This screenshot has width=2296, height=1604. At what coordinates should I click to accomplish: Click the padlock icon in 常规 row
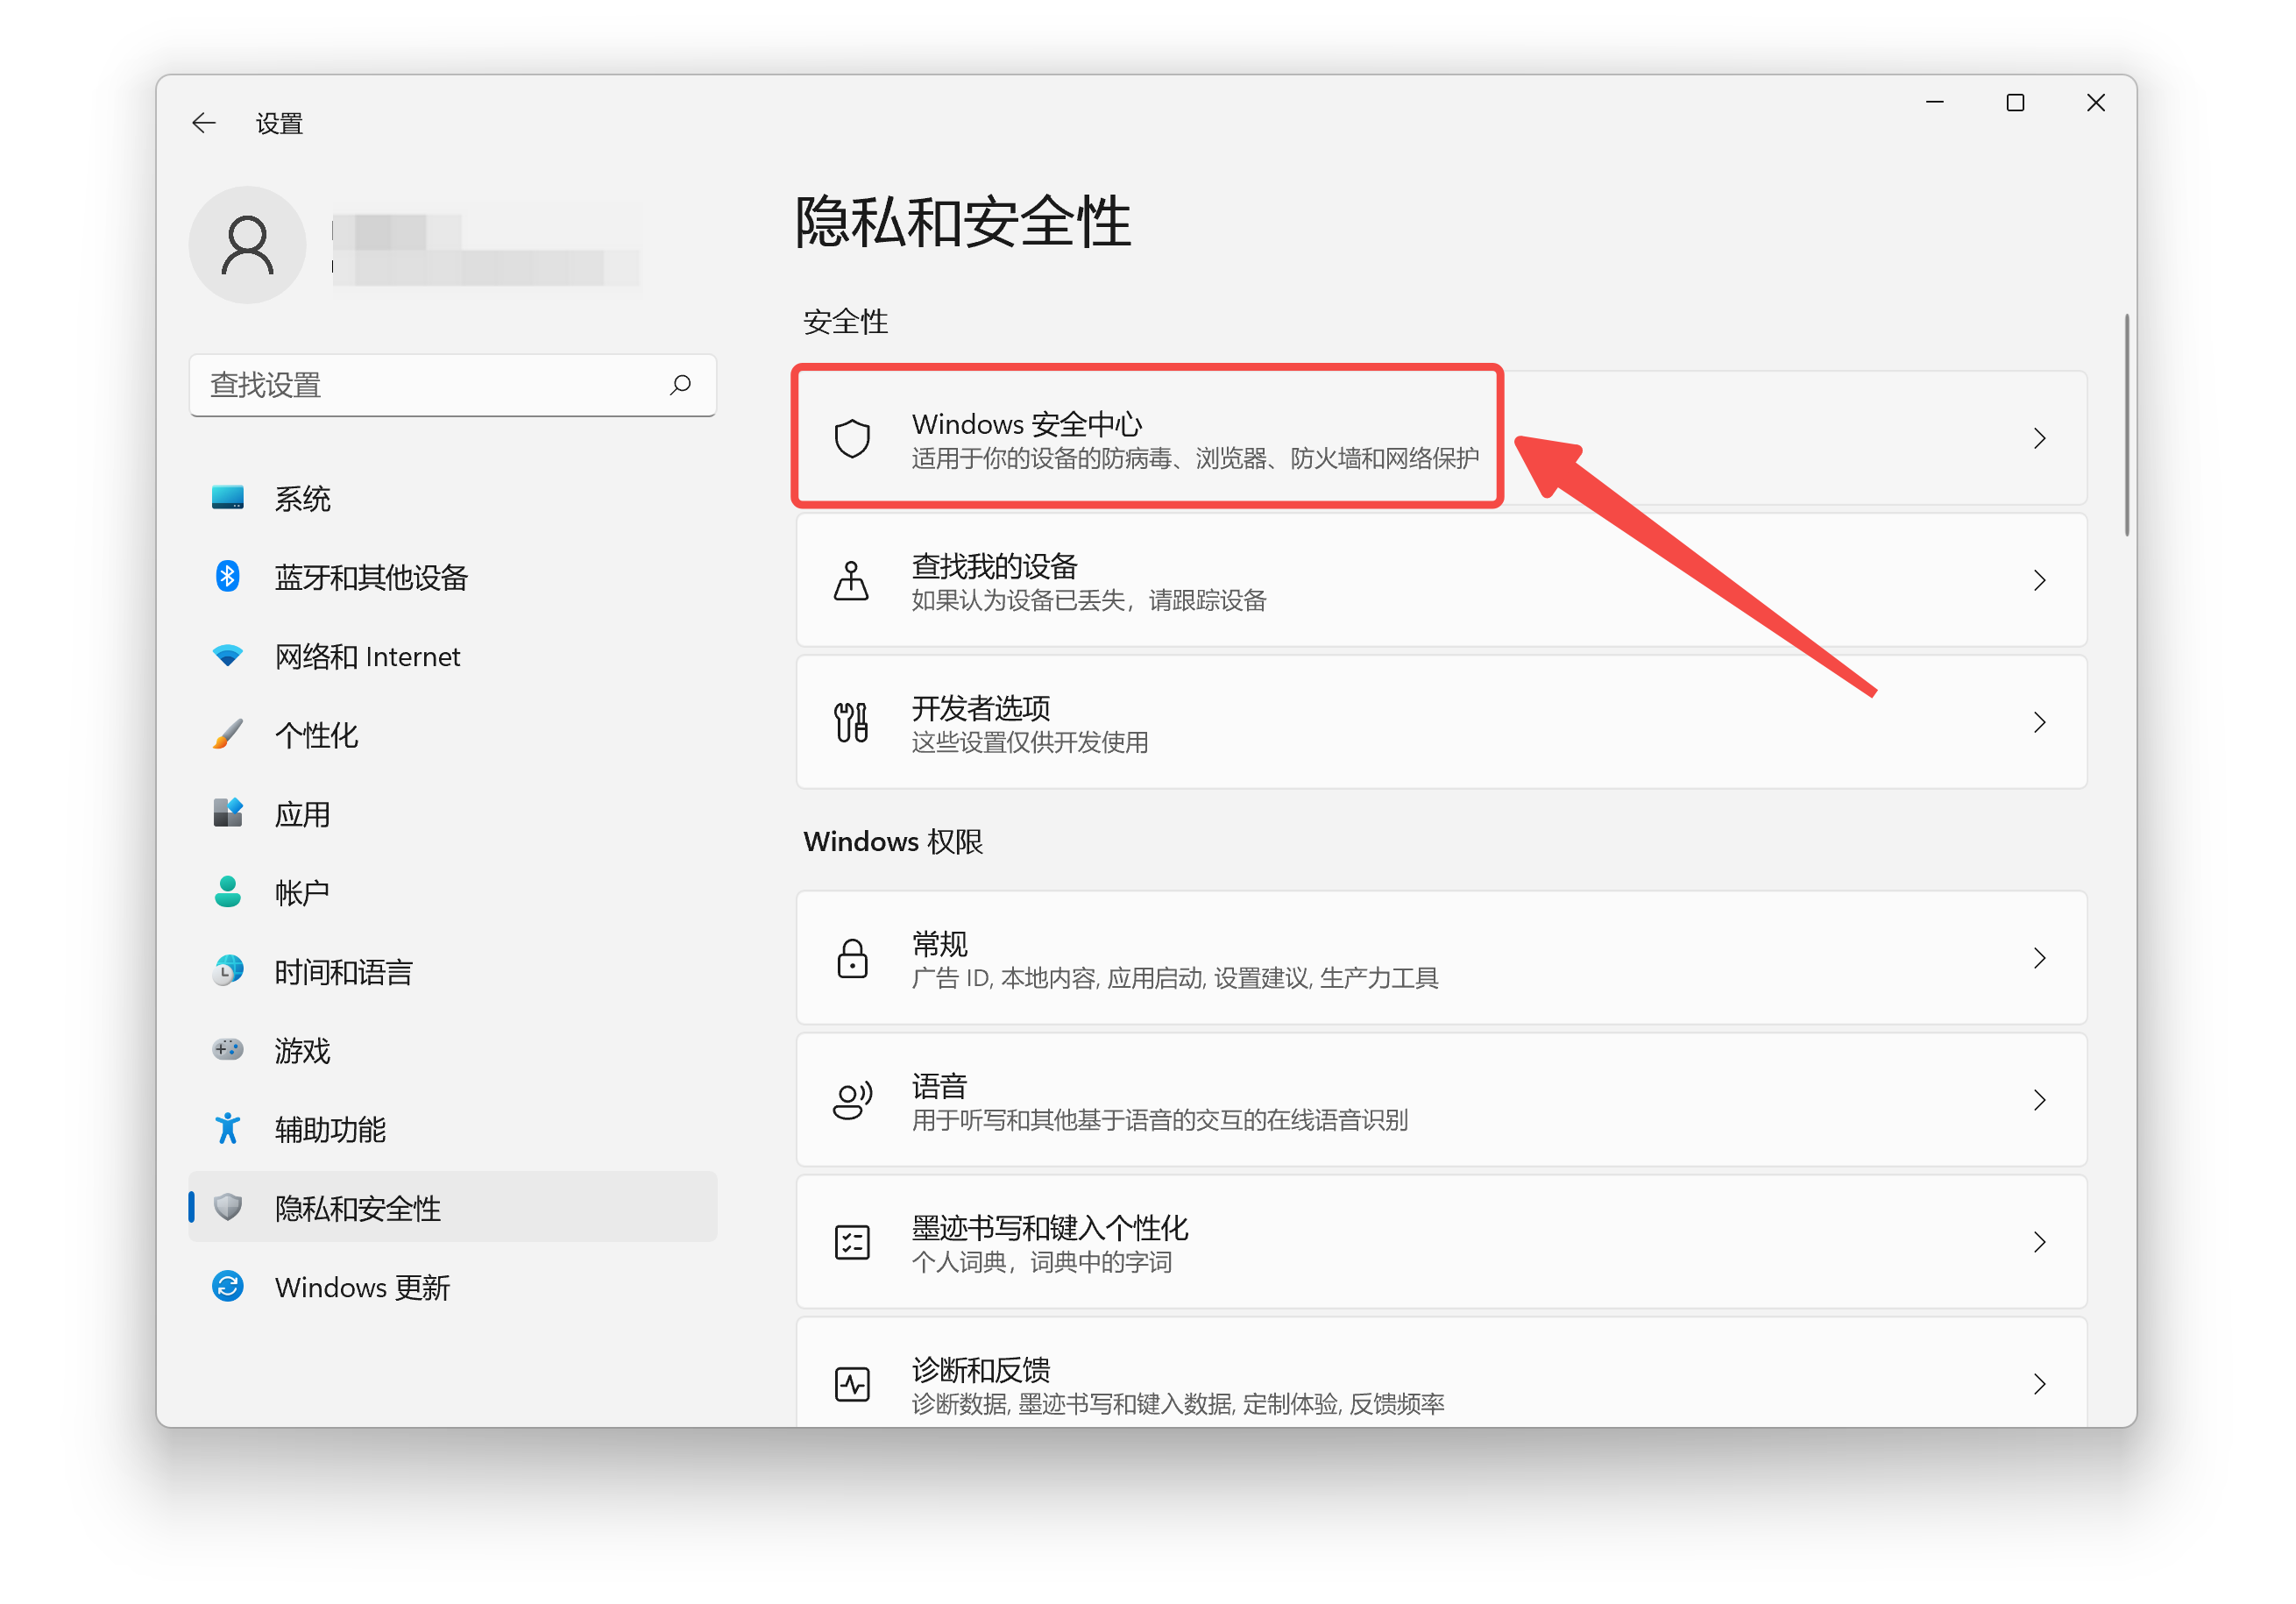tap(852, 958)
